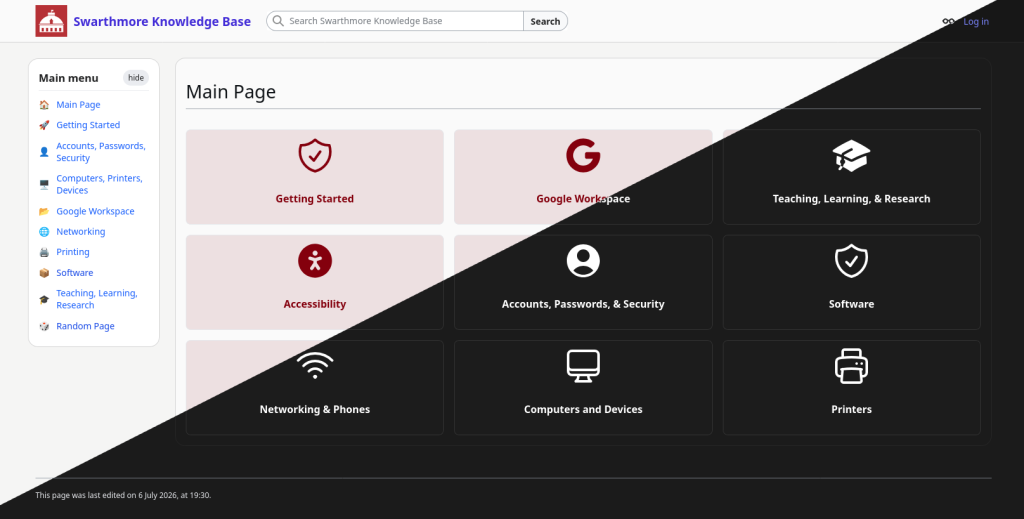This screenshot has height=519, width=1024.
Task: Click the printer icon beside Printing
Action: tap(44, 251)
